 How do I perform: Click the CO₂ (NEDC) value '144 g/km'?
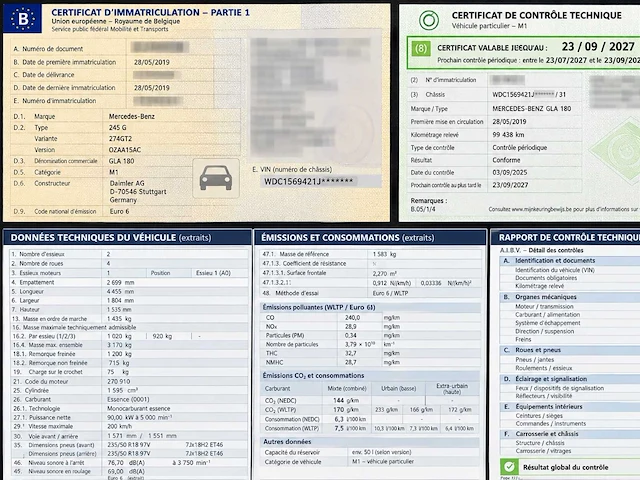[347, 400]
